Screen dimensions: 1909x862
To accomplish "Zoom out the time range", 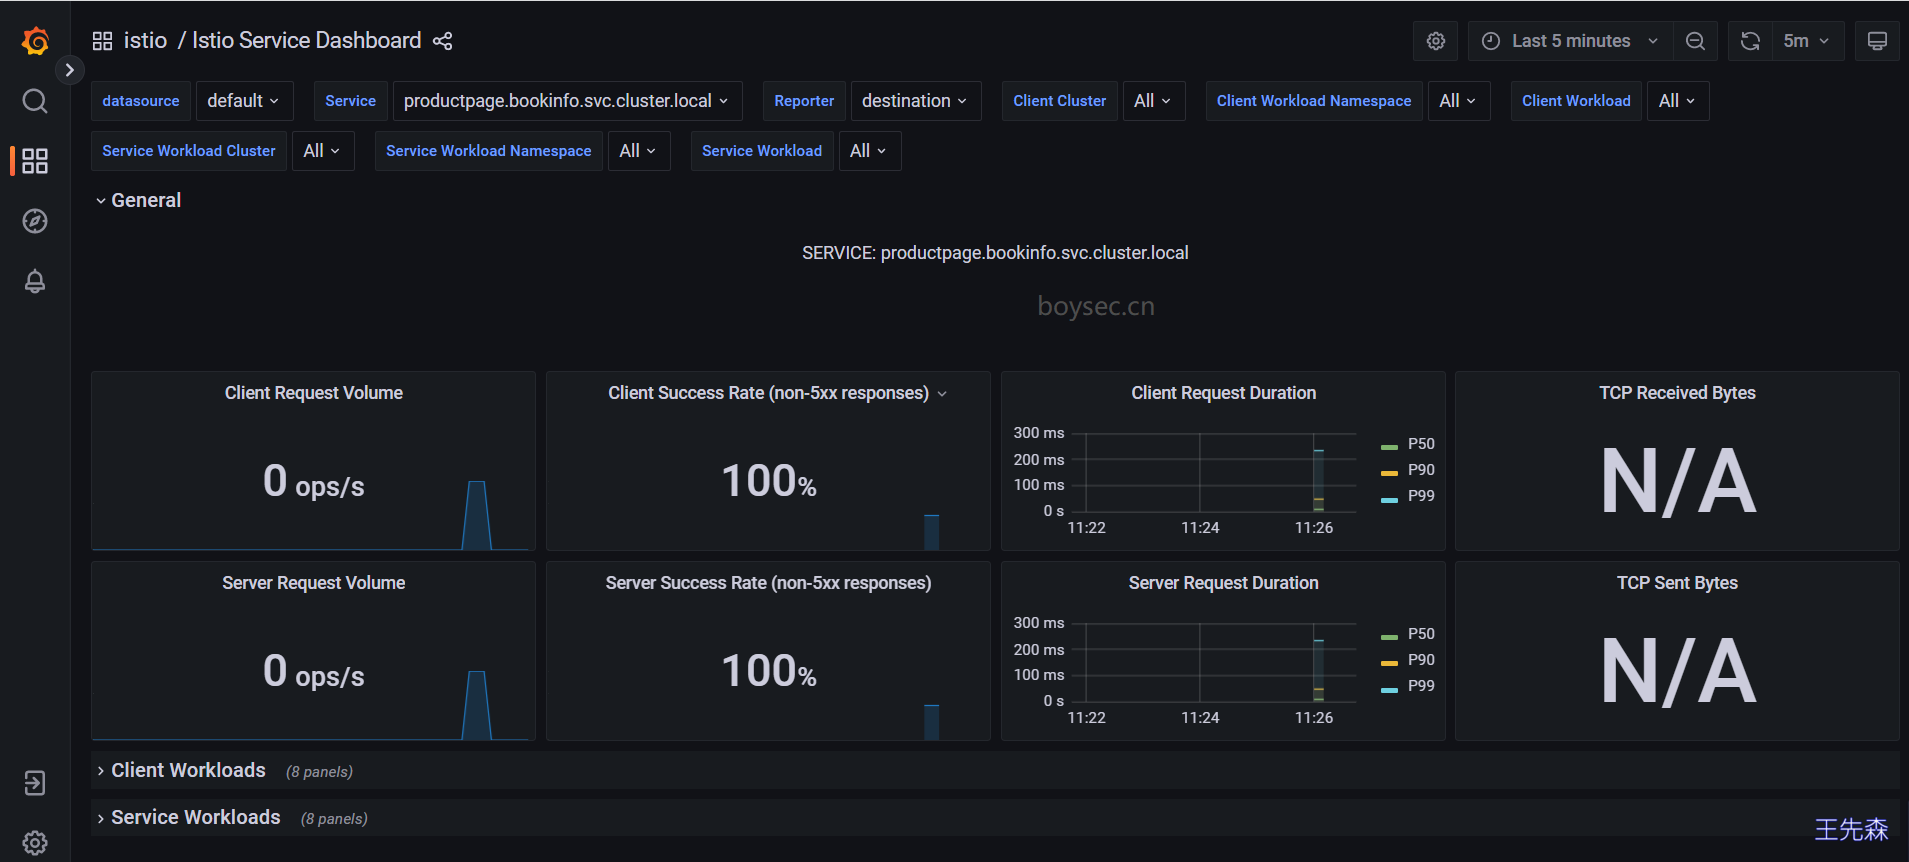I will pos(1695,41).
